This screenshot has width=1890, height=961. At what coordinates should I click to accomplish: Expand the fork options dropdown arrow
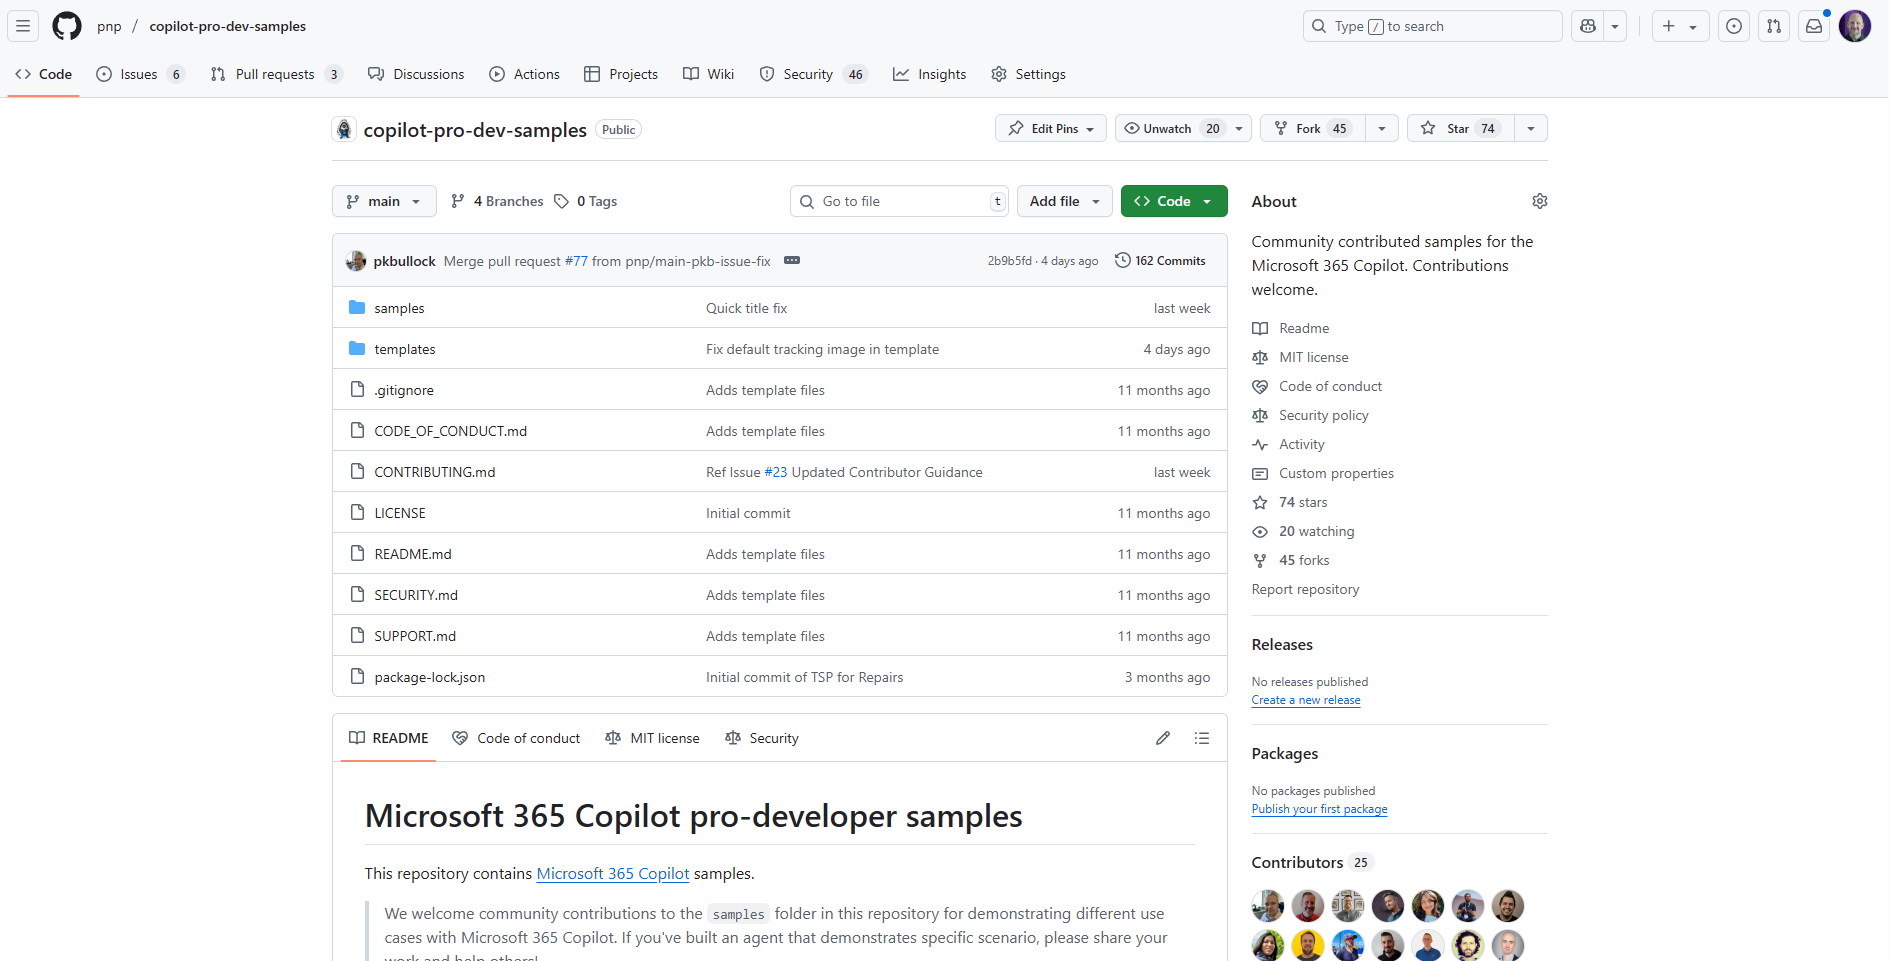tap(1382, 128)
